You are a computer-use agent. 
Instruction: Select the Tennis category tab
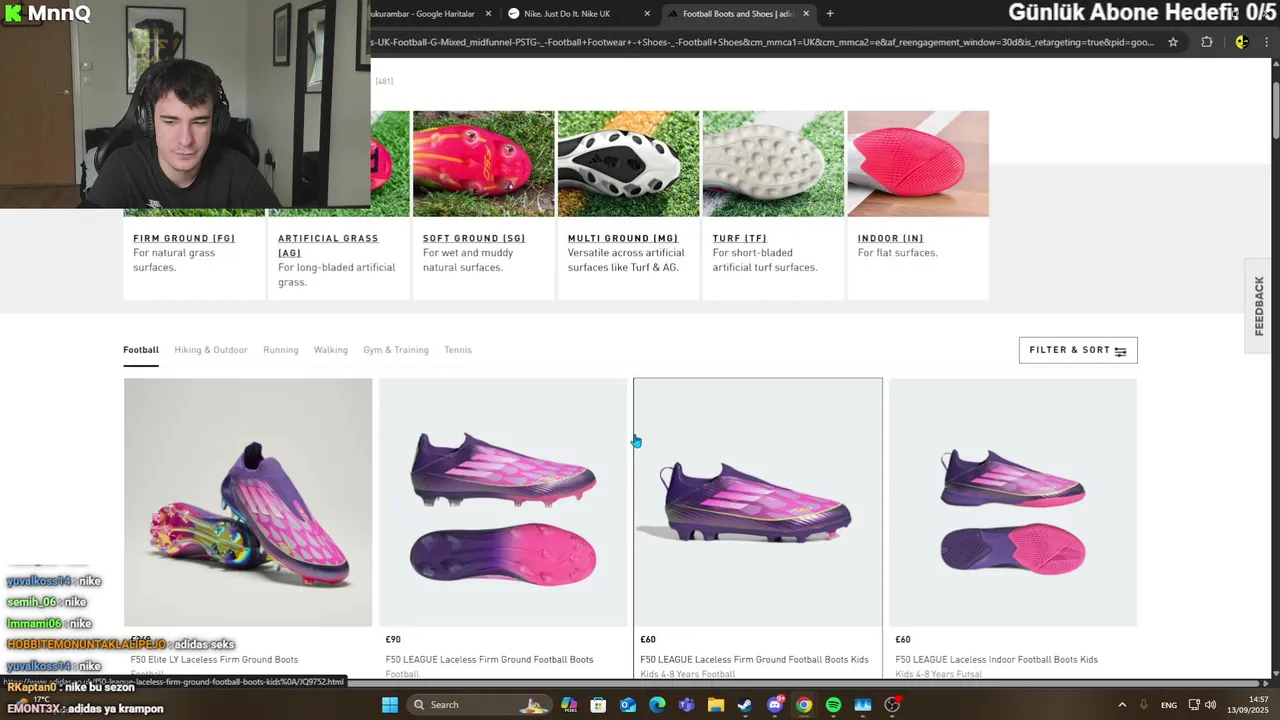[x=458, y=350]
